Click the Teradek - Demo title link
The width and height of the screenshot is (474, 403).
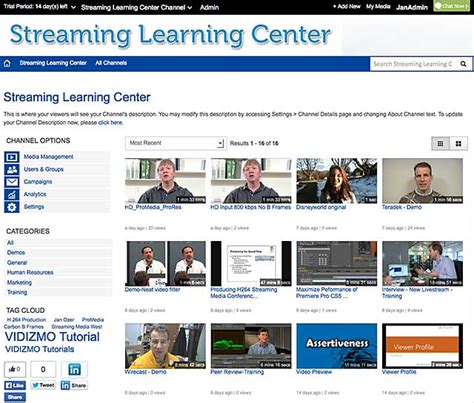[x=402, y=207]
